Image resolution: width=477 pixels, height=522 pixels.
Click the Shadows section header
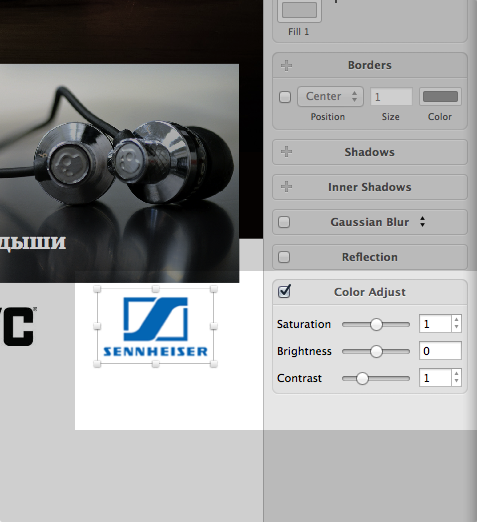pyautogui.click(x=370, y=152)
